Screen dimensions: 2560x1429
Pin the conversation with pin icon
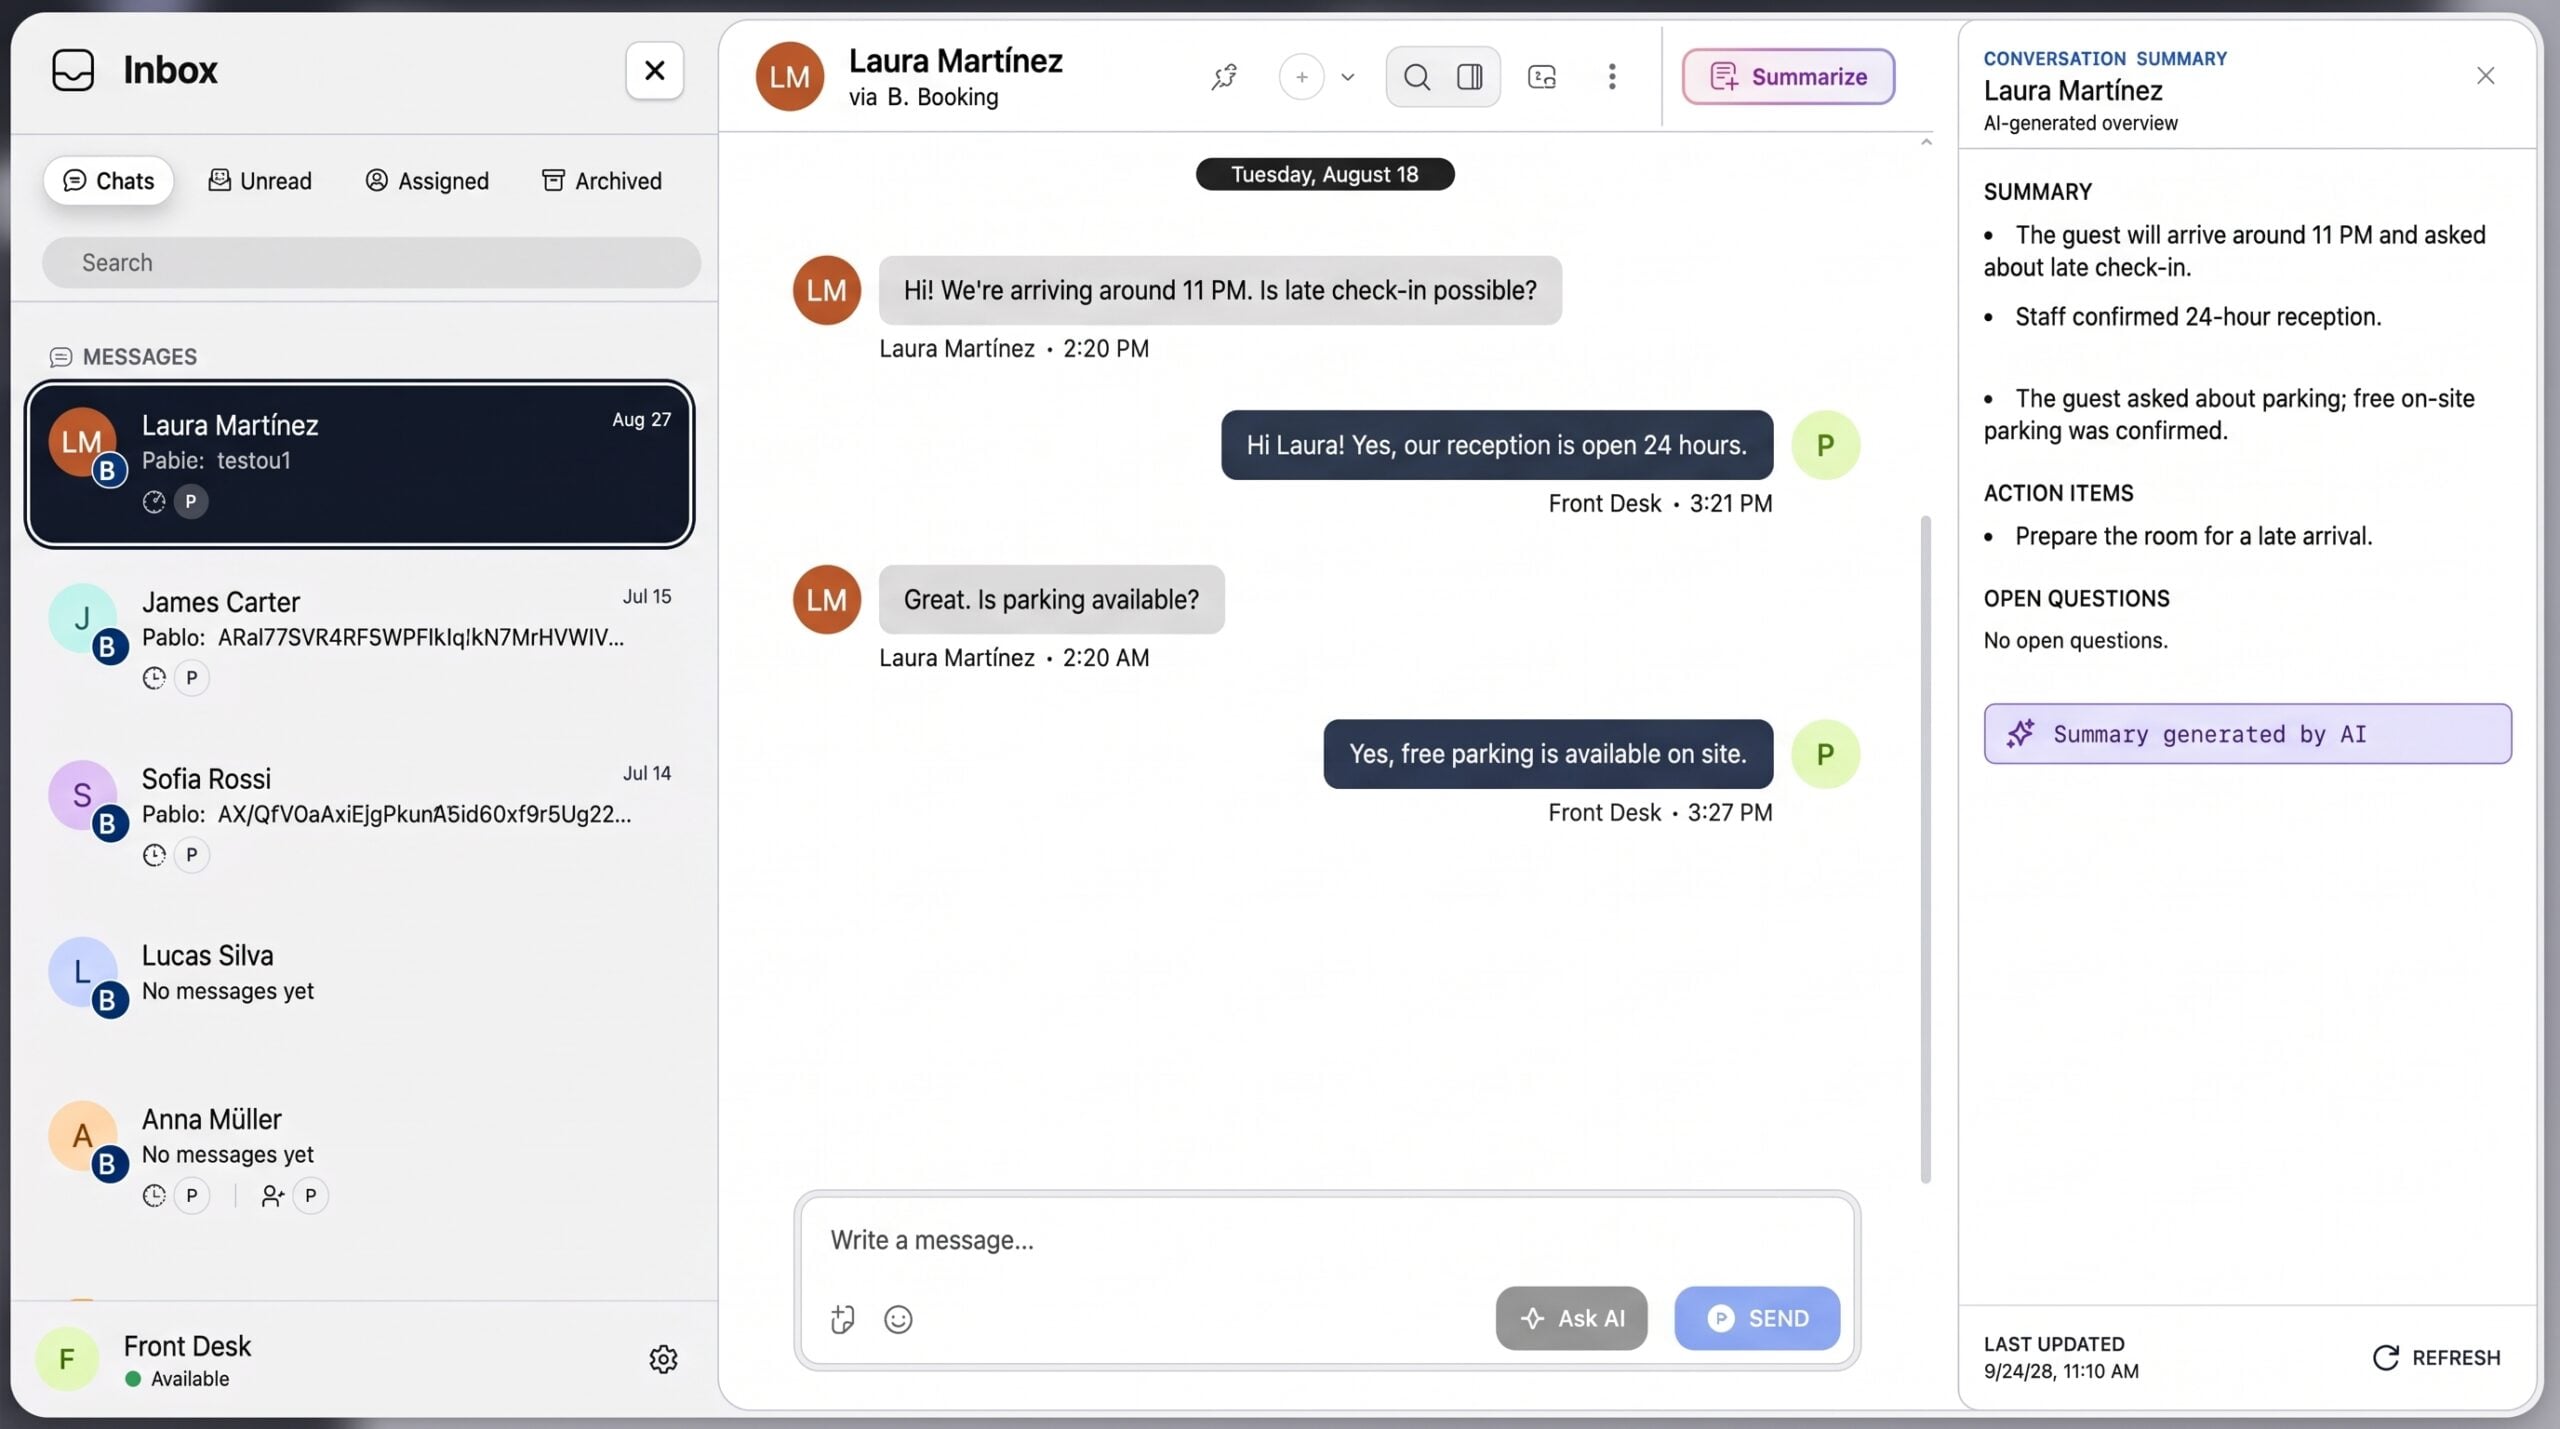(x=1224, y=77)
